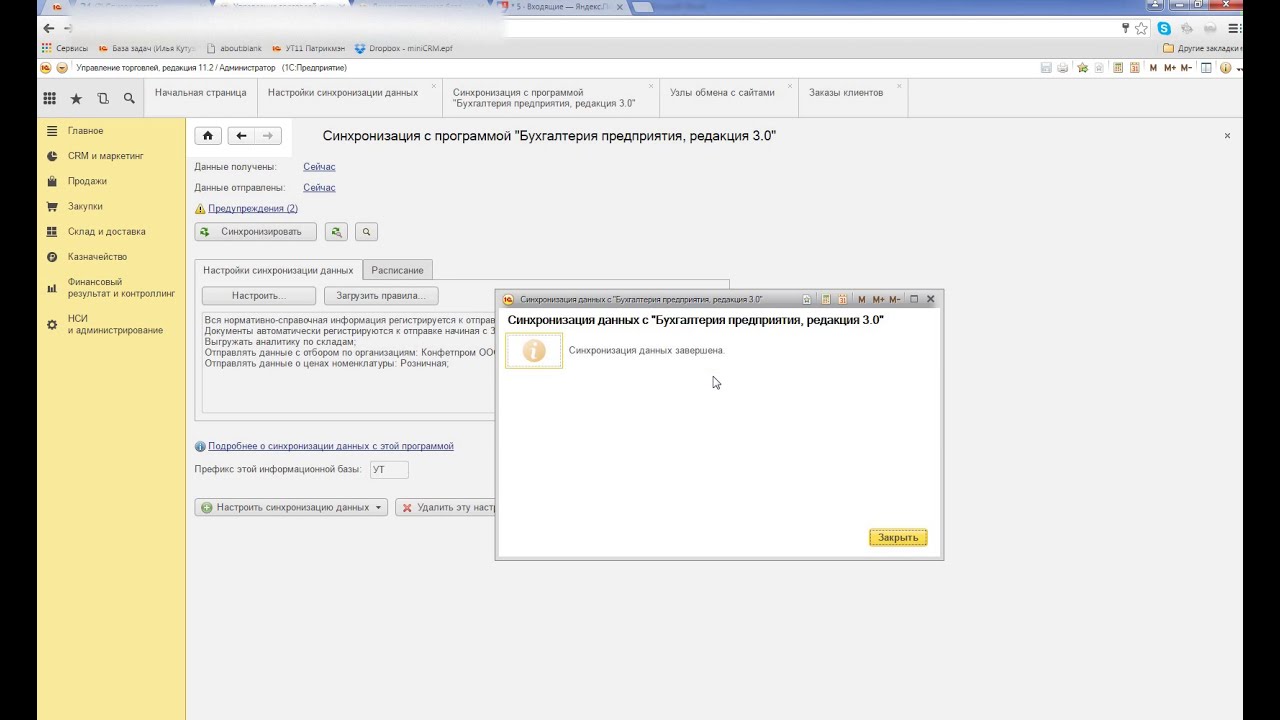The image size is (1280, 720).
Task: Open the sections menu grid icon
Action: [49, 99]
